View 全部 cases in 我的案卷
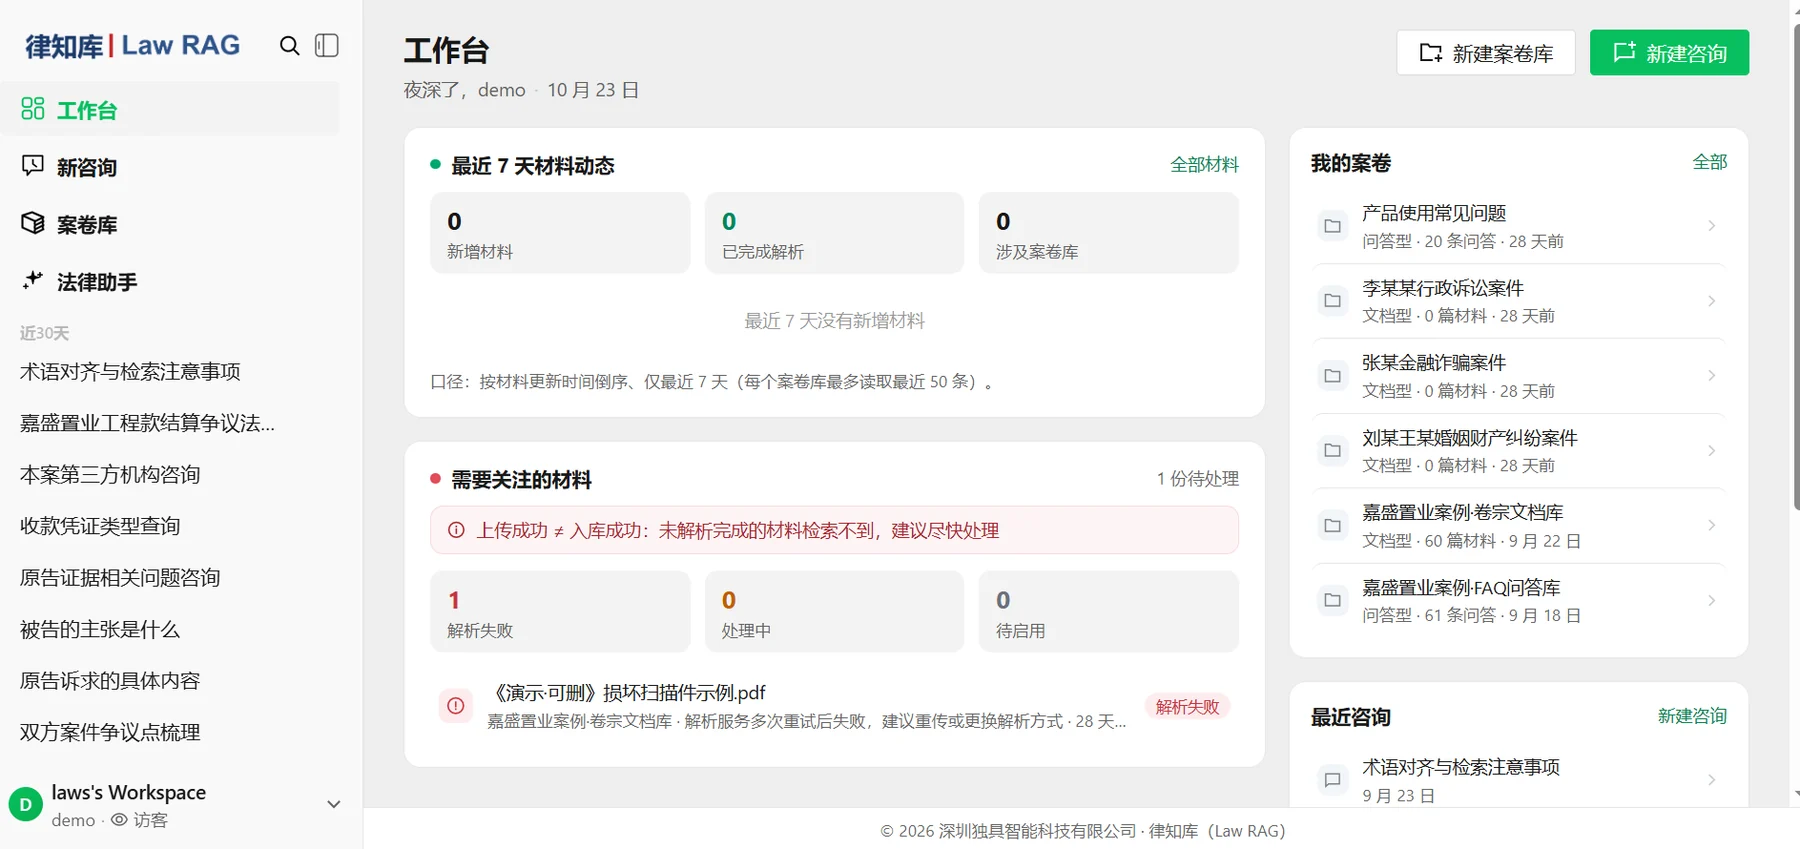The image size is (1800, 849). (1710, 162)
